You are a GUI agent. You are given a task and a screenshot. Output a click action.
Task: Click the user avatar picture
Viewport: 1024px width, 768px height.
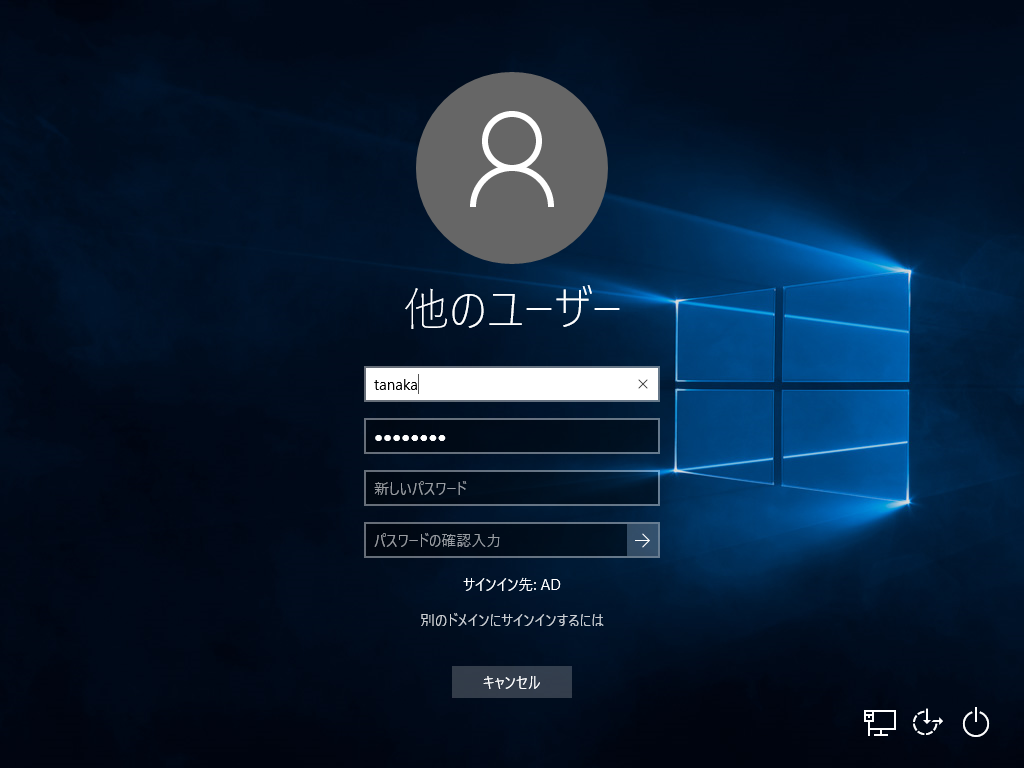[x=512, y=168]
